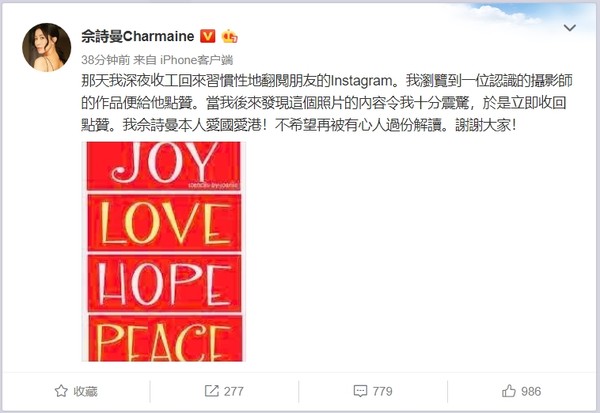Click the orange V verified badge

[x=208, y=36]
